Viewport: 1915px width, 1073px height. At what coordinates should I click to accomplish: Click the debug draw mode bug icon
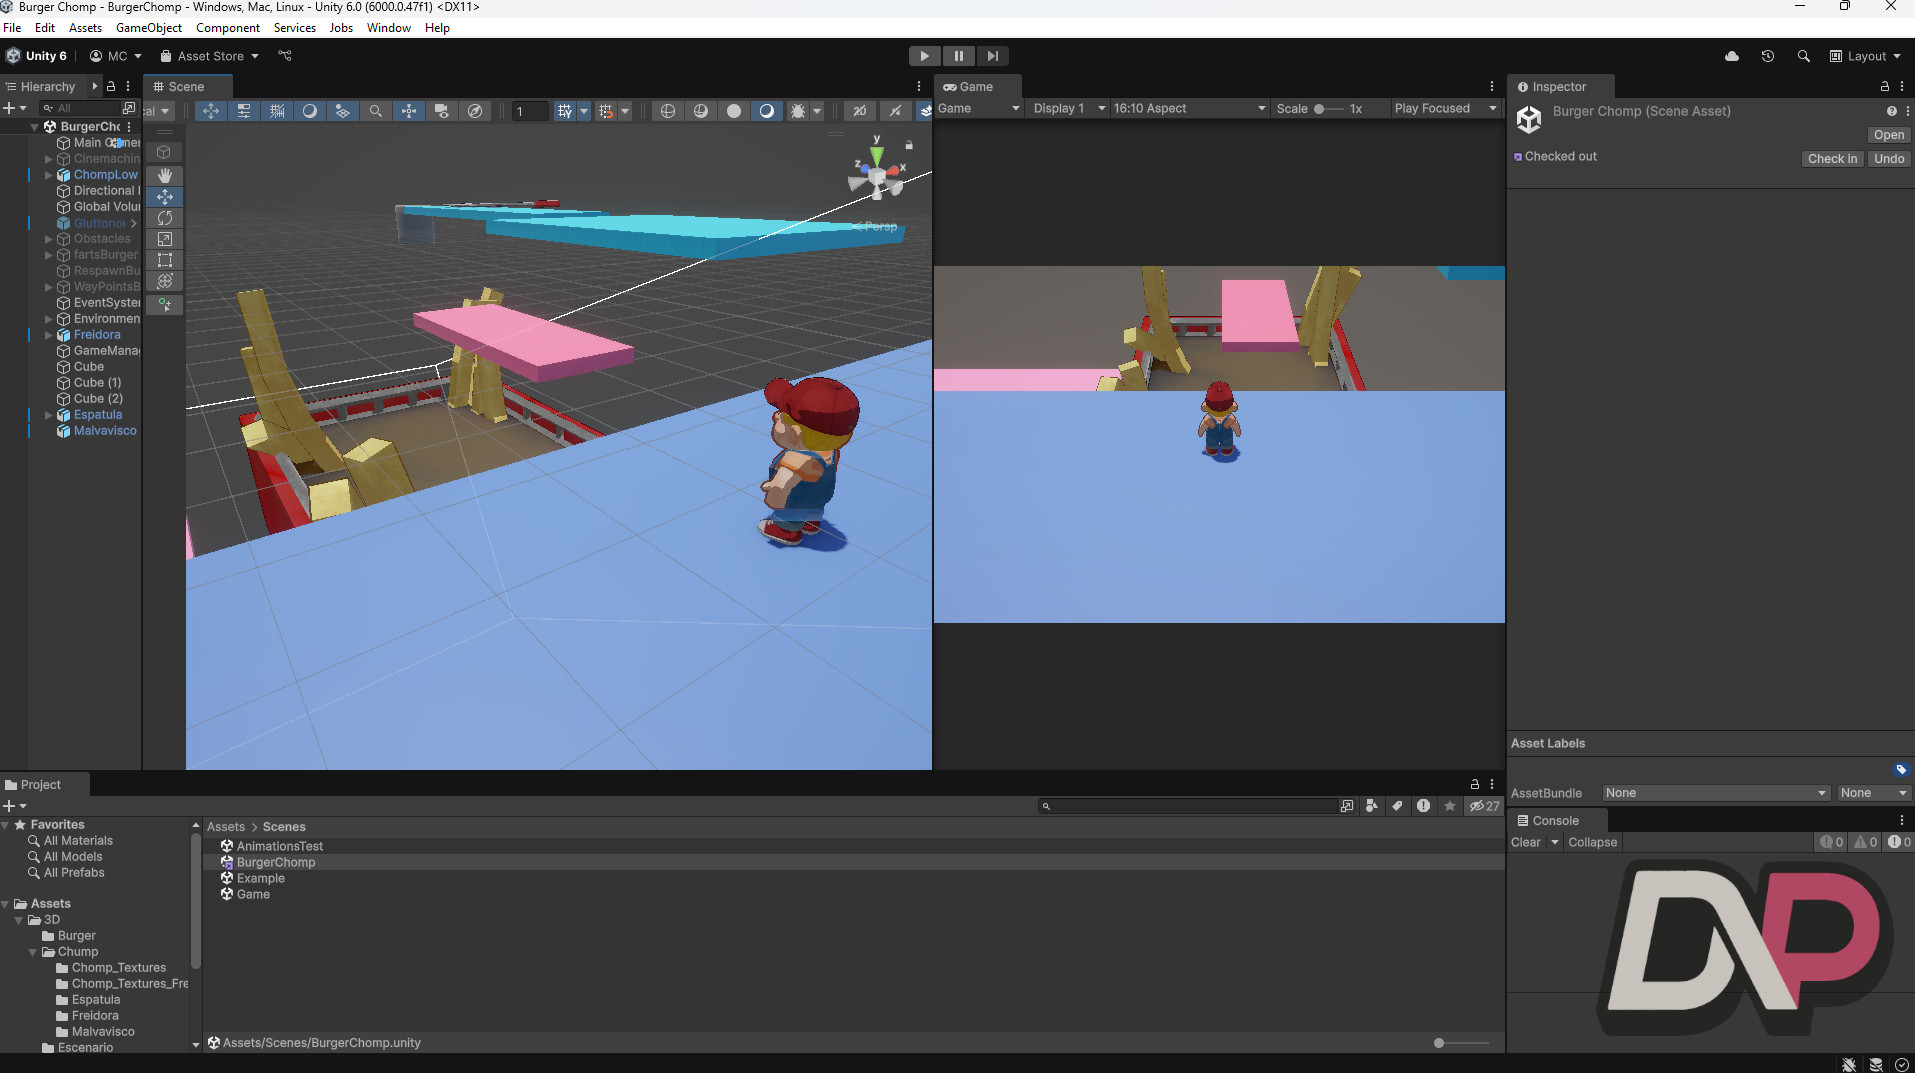coord(798,111)
